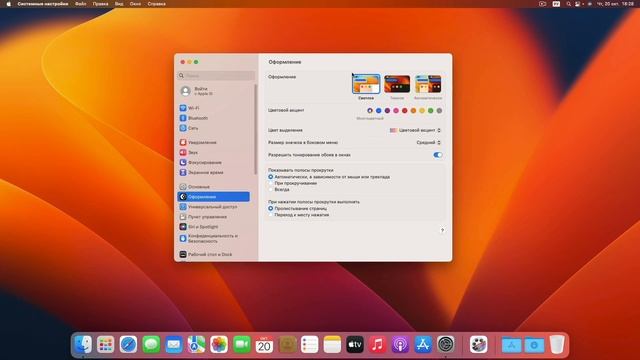Choose the blue accent color

[378, 111]
